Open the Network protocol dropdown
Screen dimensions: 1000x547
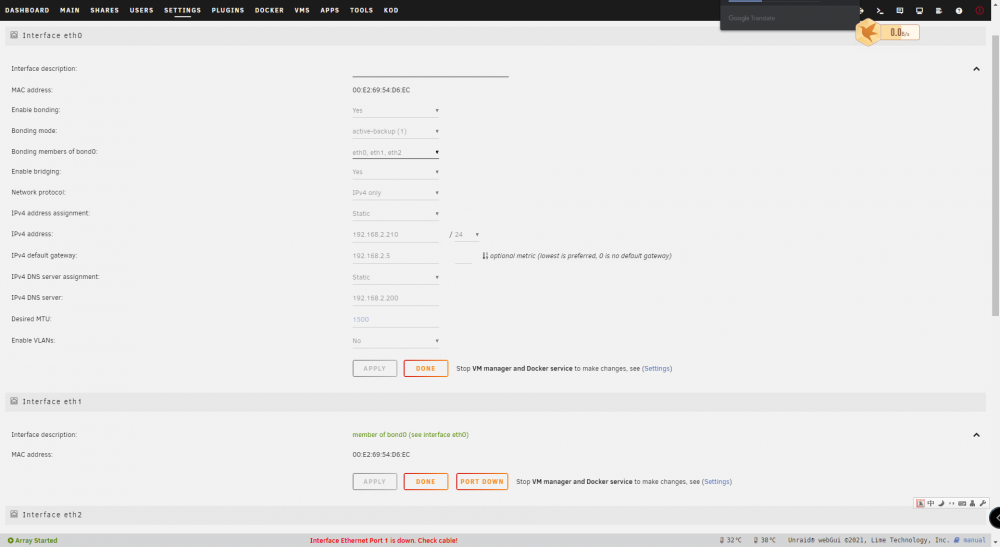click(x=395, y=193)
